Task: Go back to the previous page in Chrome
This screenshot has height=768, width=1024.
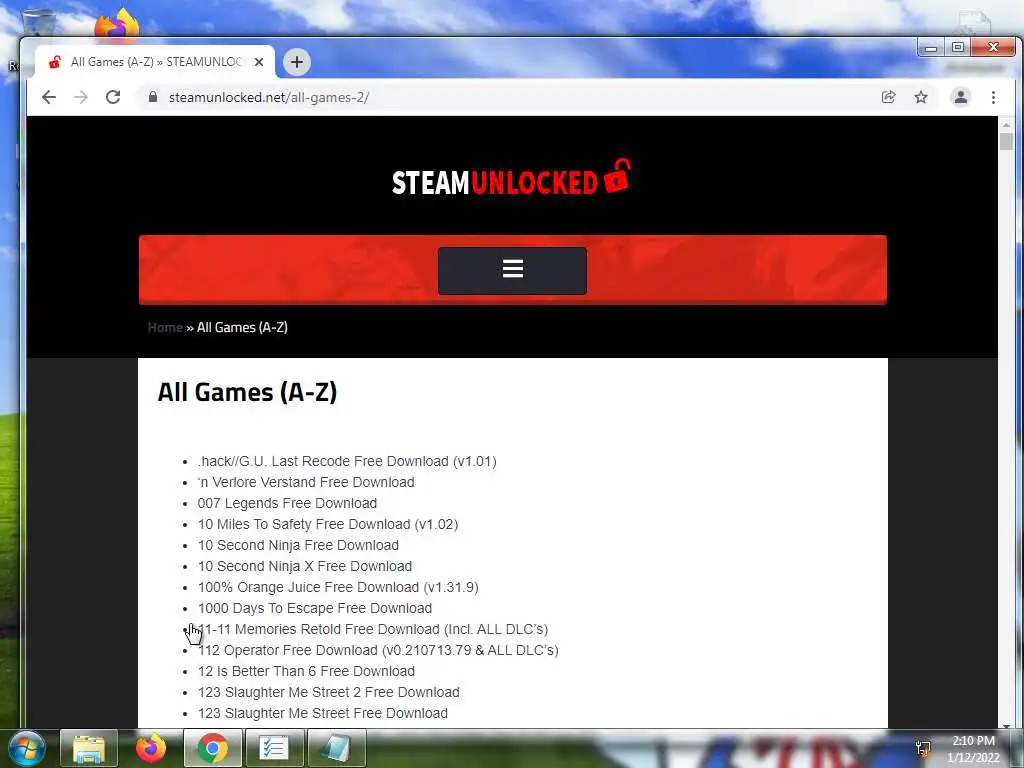Action: tap(49, 97)
